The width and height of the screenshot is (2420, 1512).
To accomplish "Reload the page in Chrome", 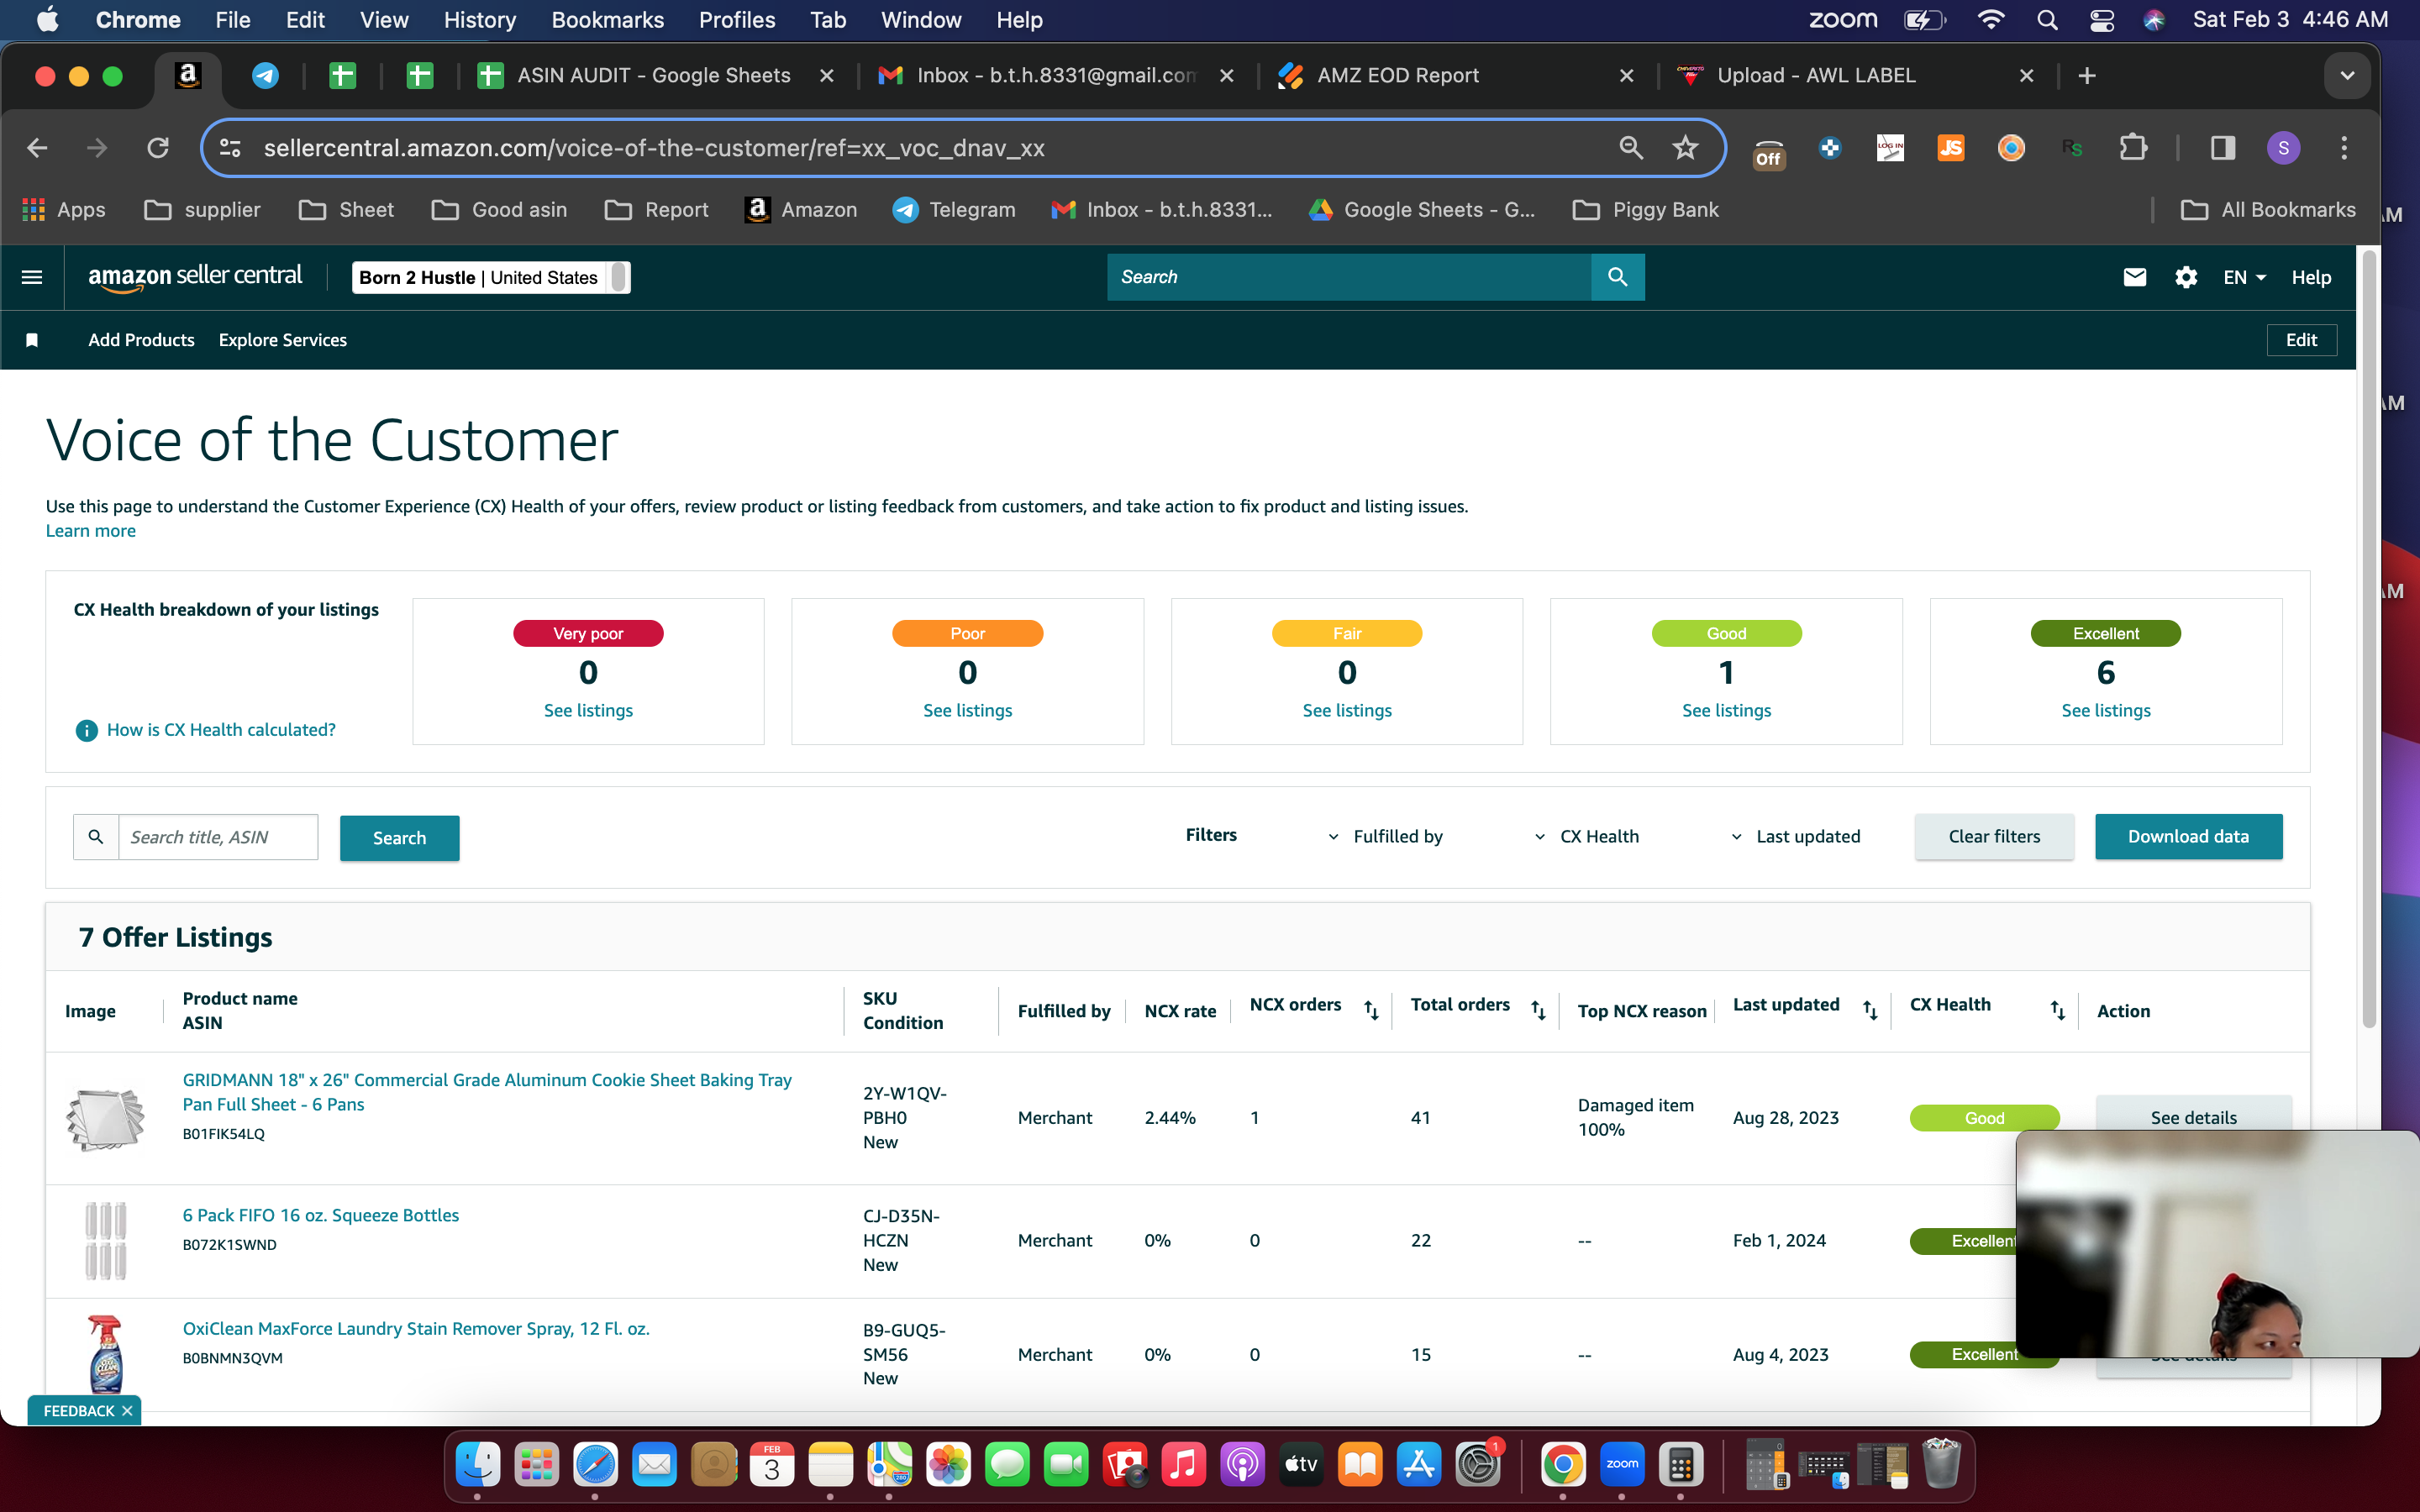I will pyautogui.click(x=158, y=148).
